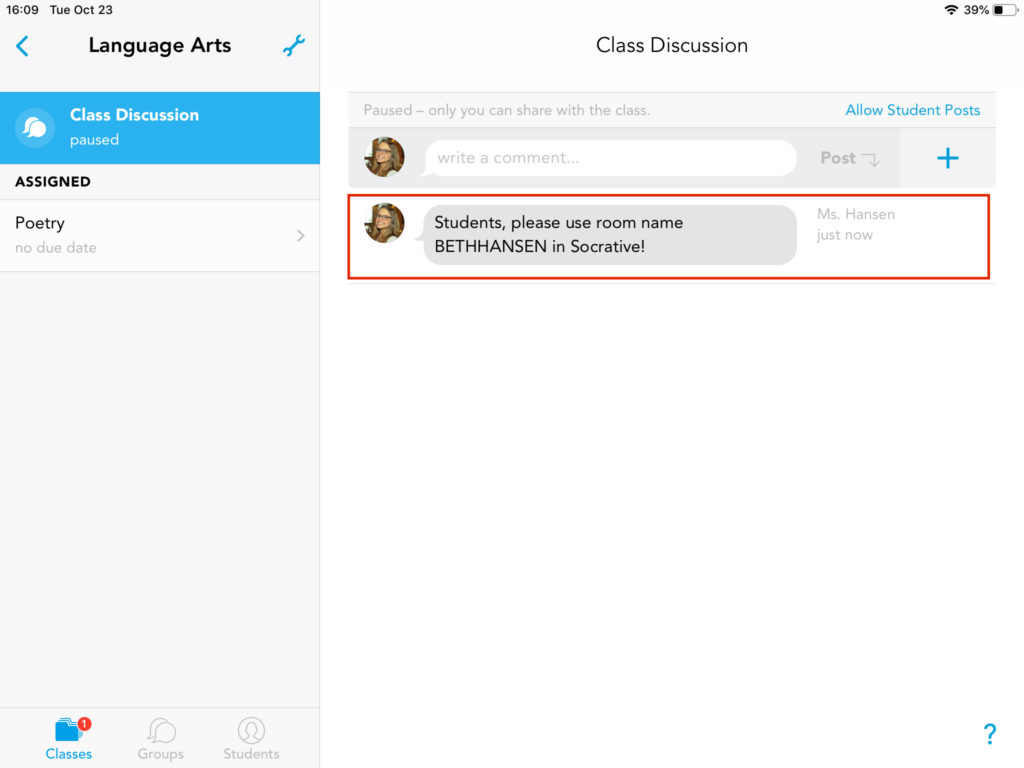The width and height of the screenshot is (1024, 768).
Task: Tap the Wi-Fi status icon
Action: (950, 10)
